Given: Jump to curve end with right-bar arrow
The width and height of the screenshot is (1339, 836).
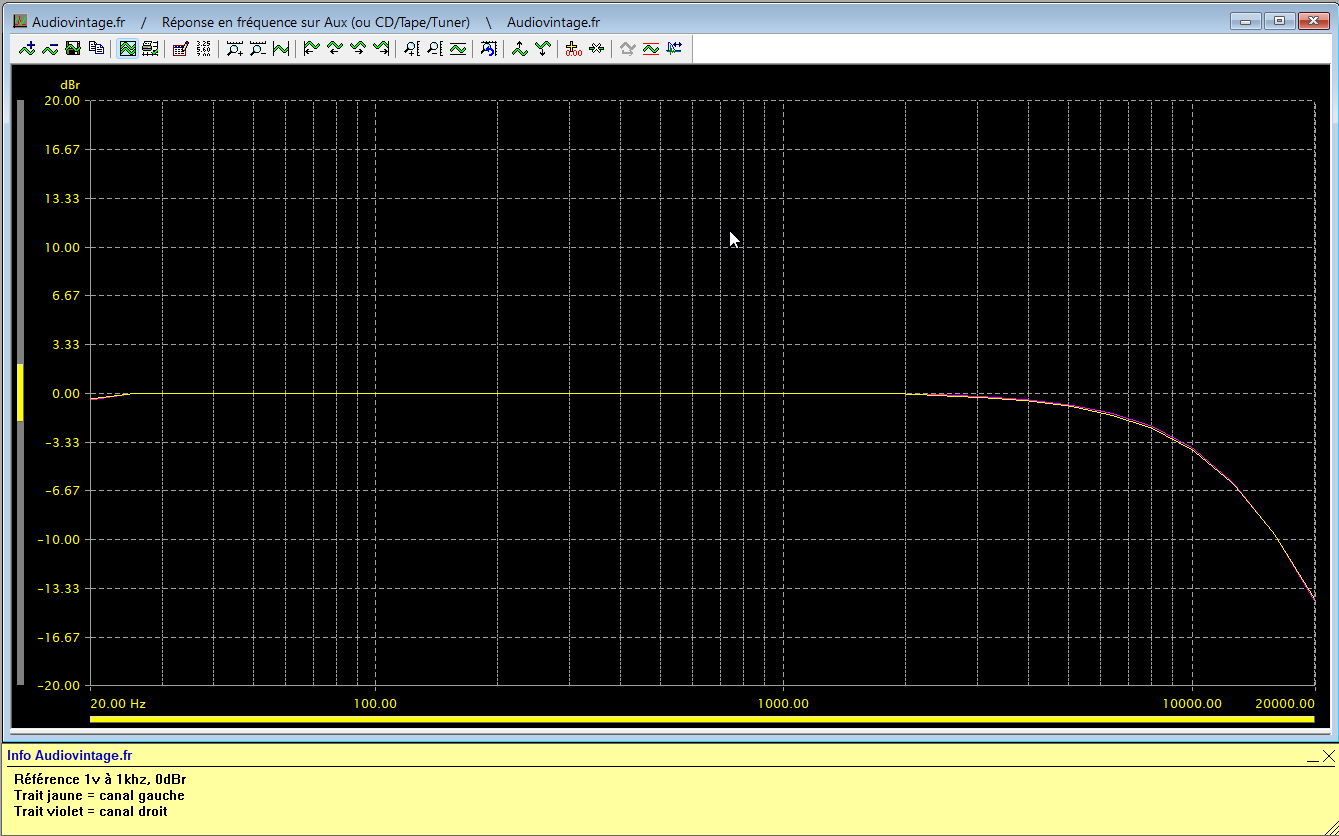Looking at the screenshot, I should [381, 48].
